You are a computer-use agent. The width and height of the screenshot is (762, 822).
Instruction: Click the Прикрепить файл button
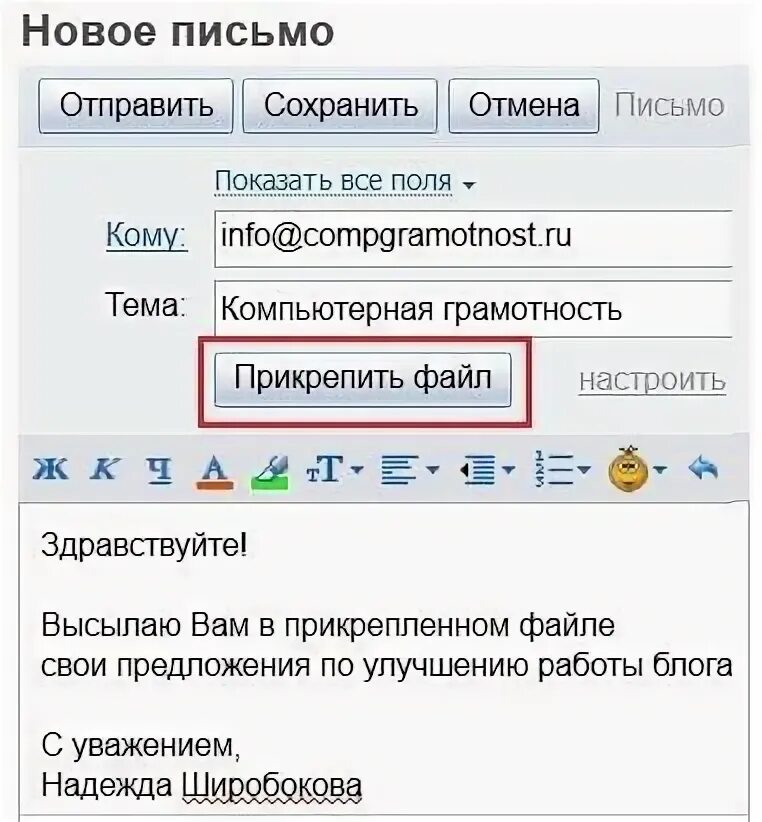coord(363,379)
